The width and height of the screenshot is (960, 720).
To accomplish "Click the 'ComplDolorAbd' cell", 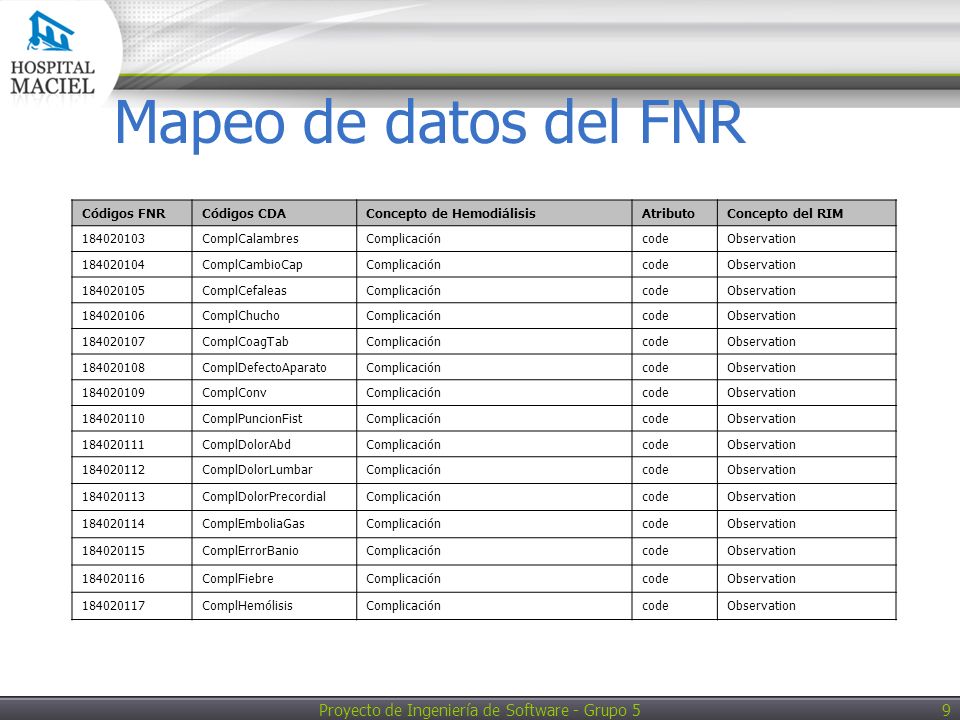I will pos(274,444).
